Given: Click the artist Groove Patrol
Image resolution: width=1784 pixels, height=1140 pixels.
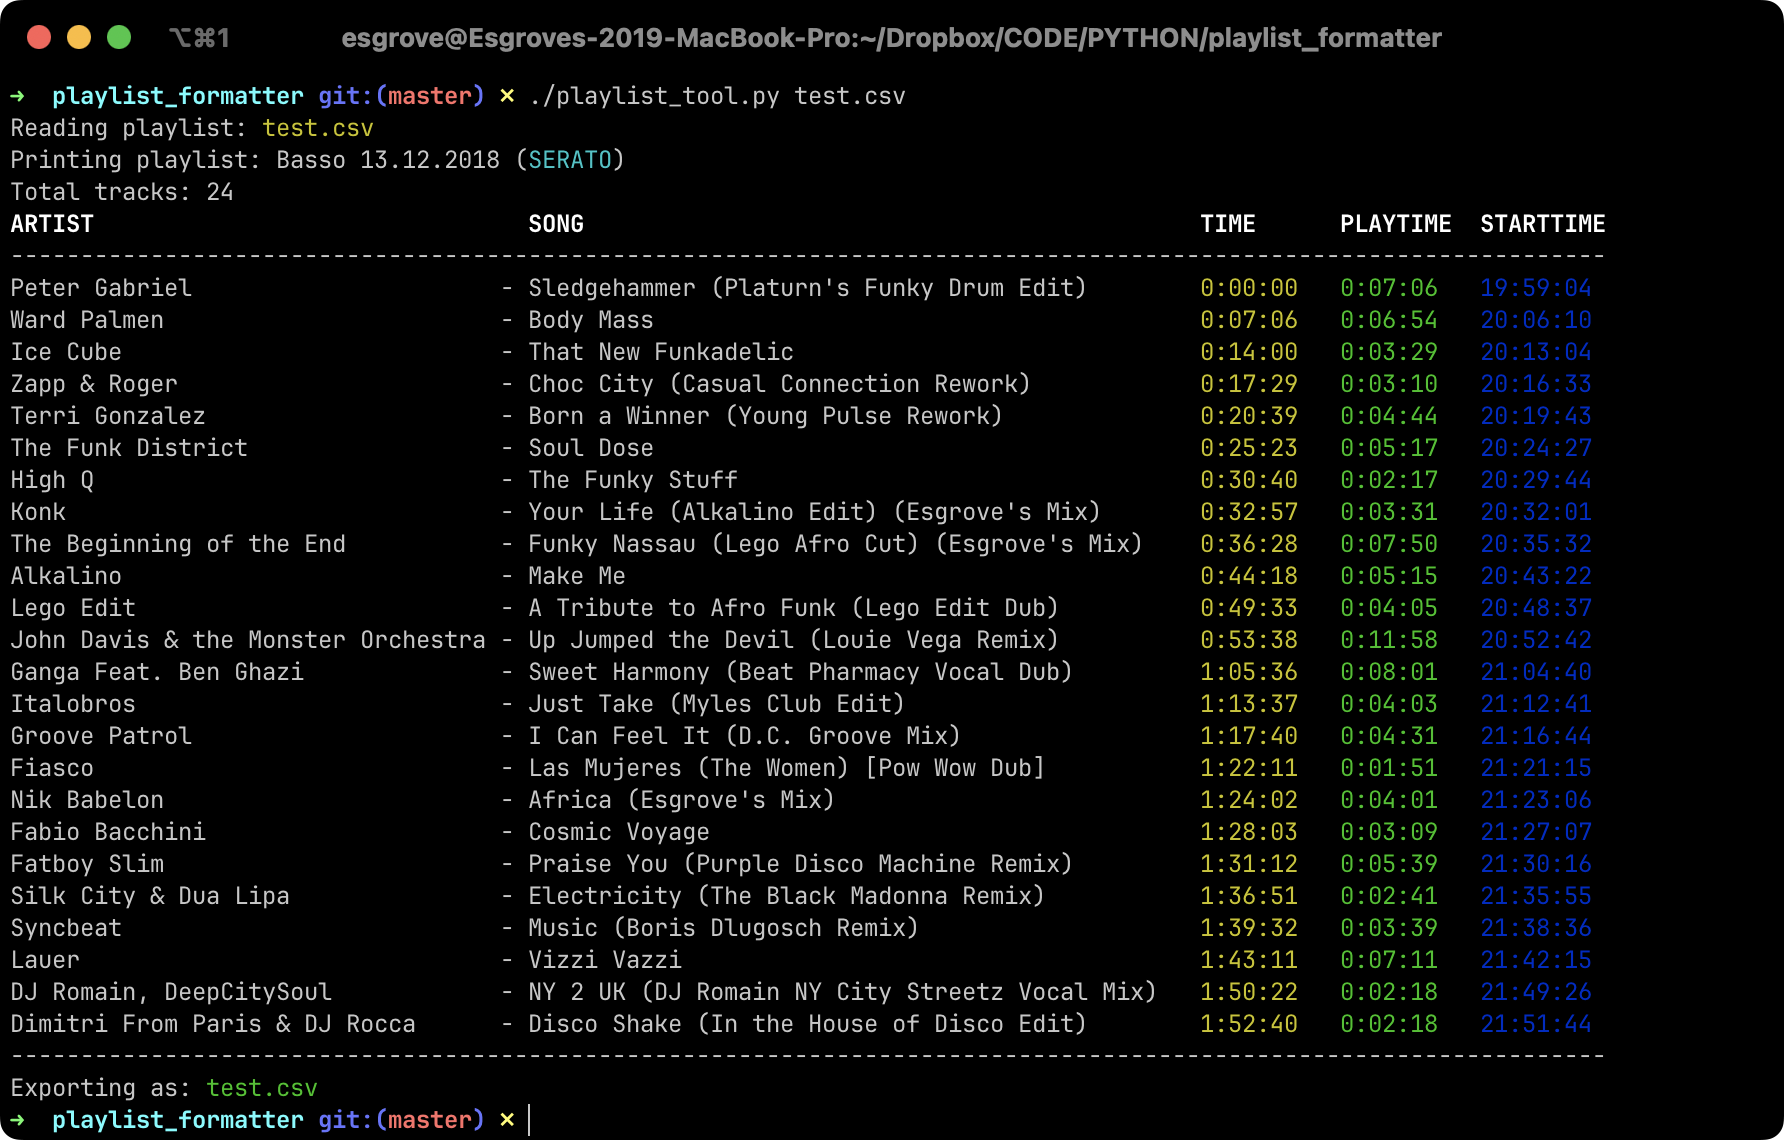Looking at the screenshot, I should [x=101, y=736].
